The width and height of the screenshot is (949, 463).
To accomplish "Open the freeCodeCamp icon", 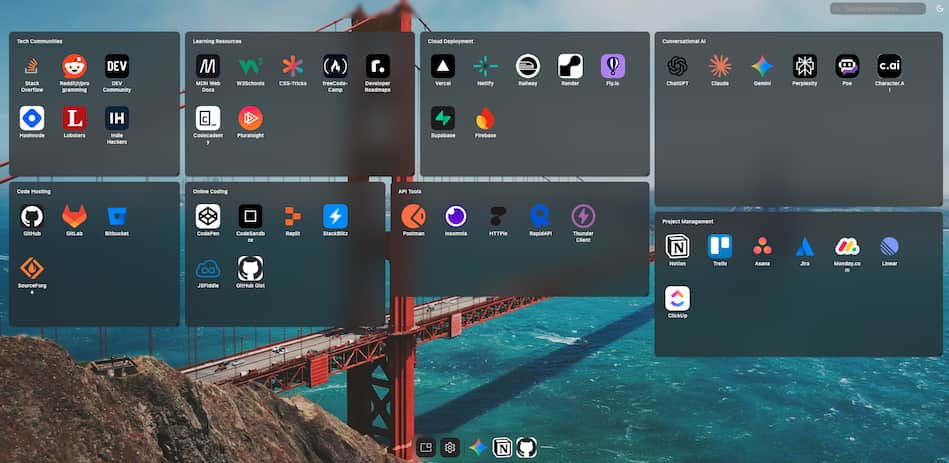I will 335,67.
